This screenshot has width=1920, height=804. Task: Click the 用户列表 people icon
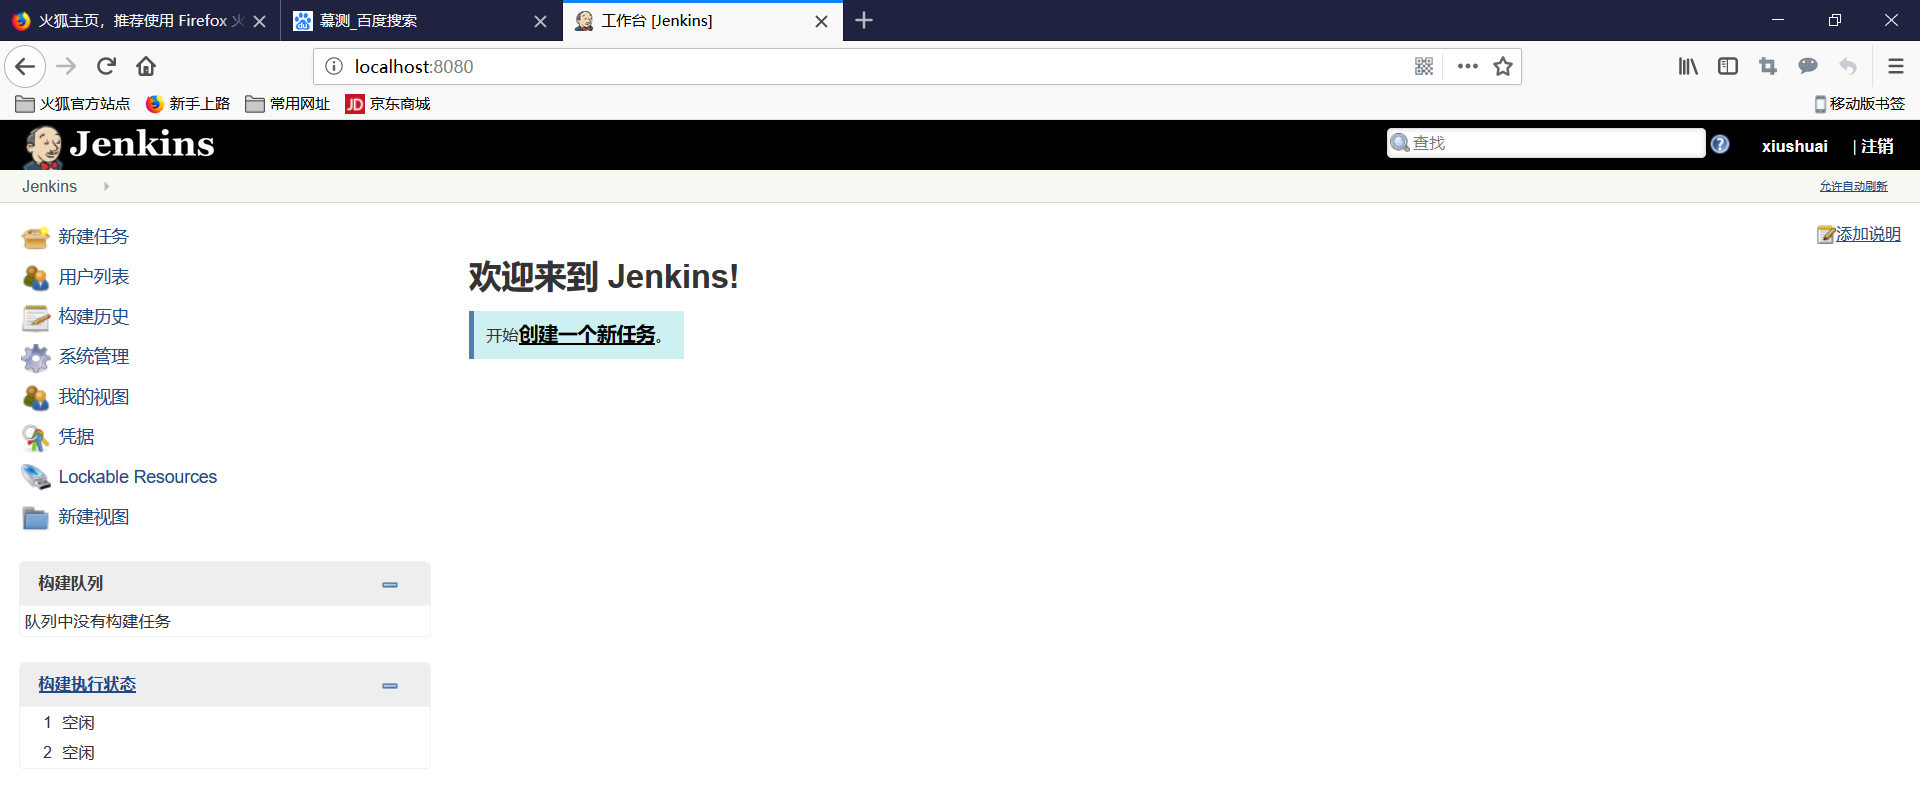(36, 277)
